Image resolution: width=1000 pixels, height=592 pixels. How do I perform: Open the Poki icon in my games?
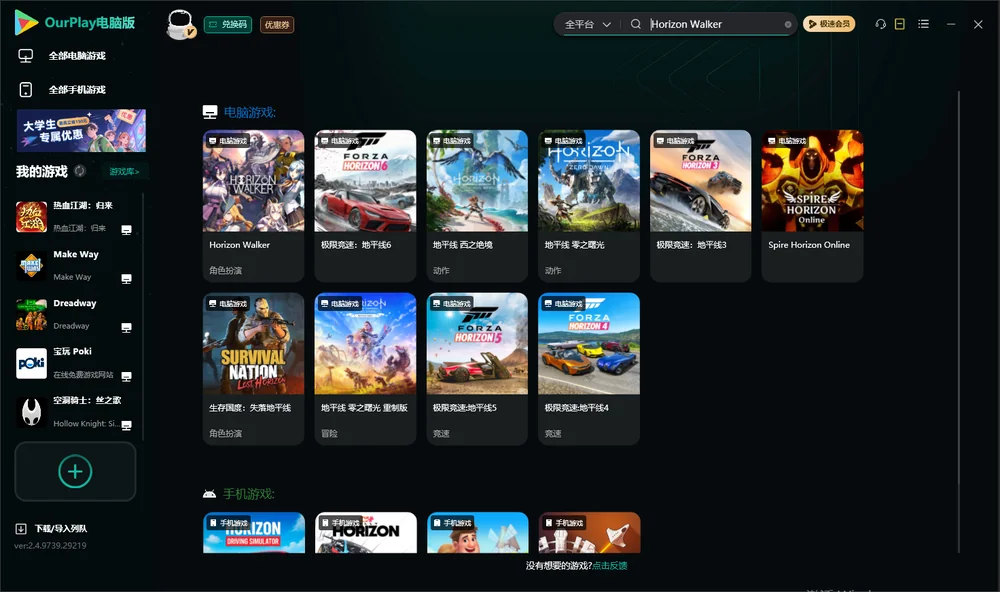point(31,364)
